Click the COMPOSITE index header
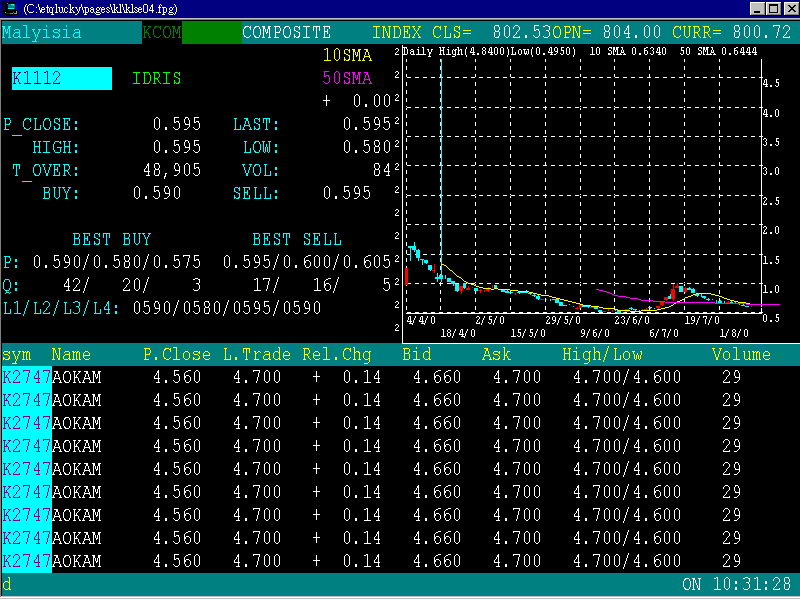 pos(286,32)
